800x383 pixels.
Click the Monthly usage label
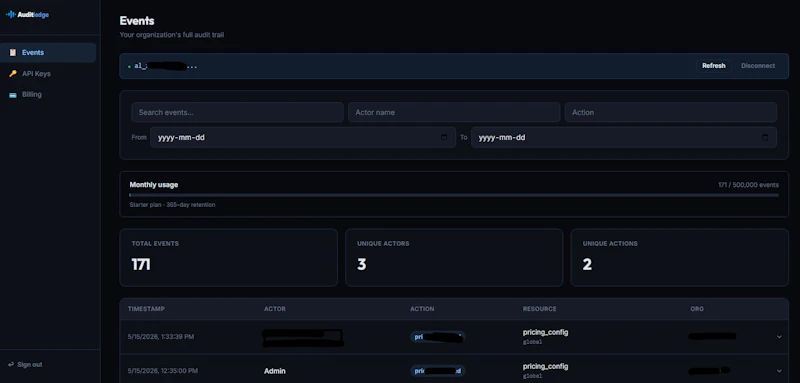point(154,185)
